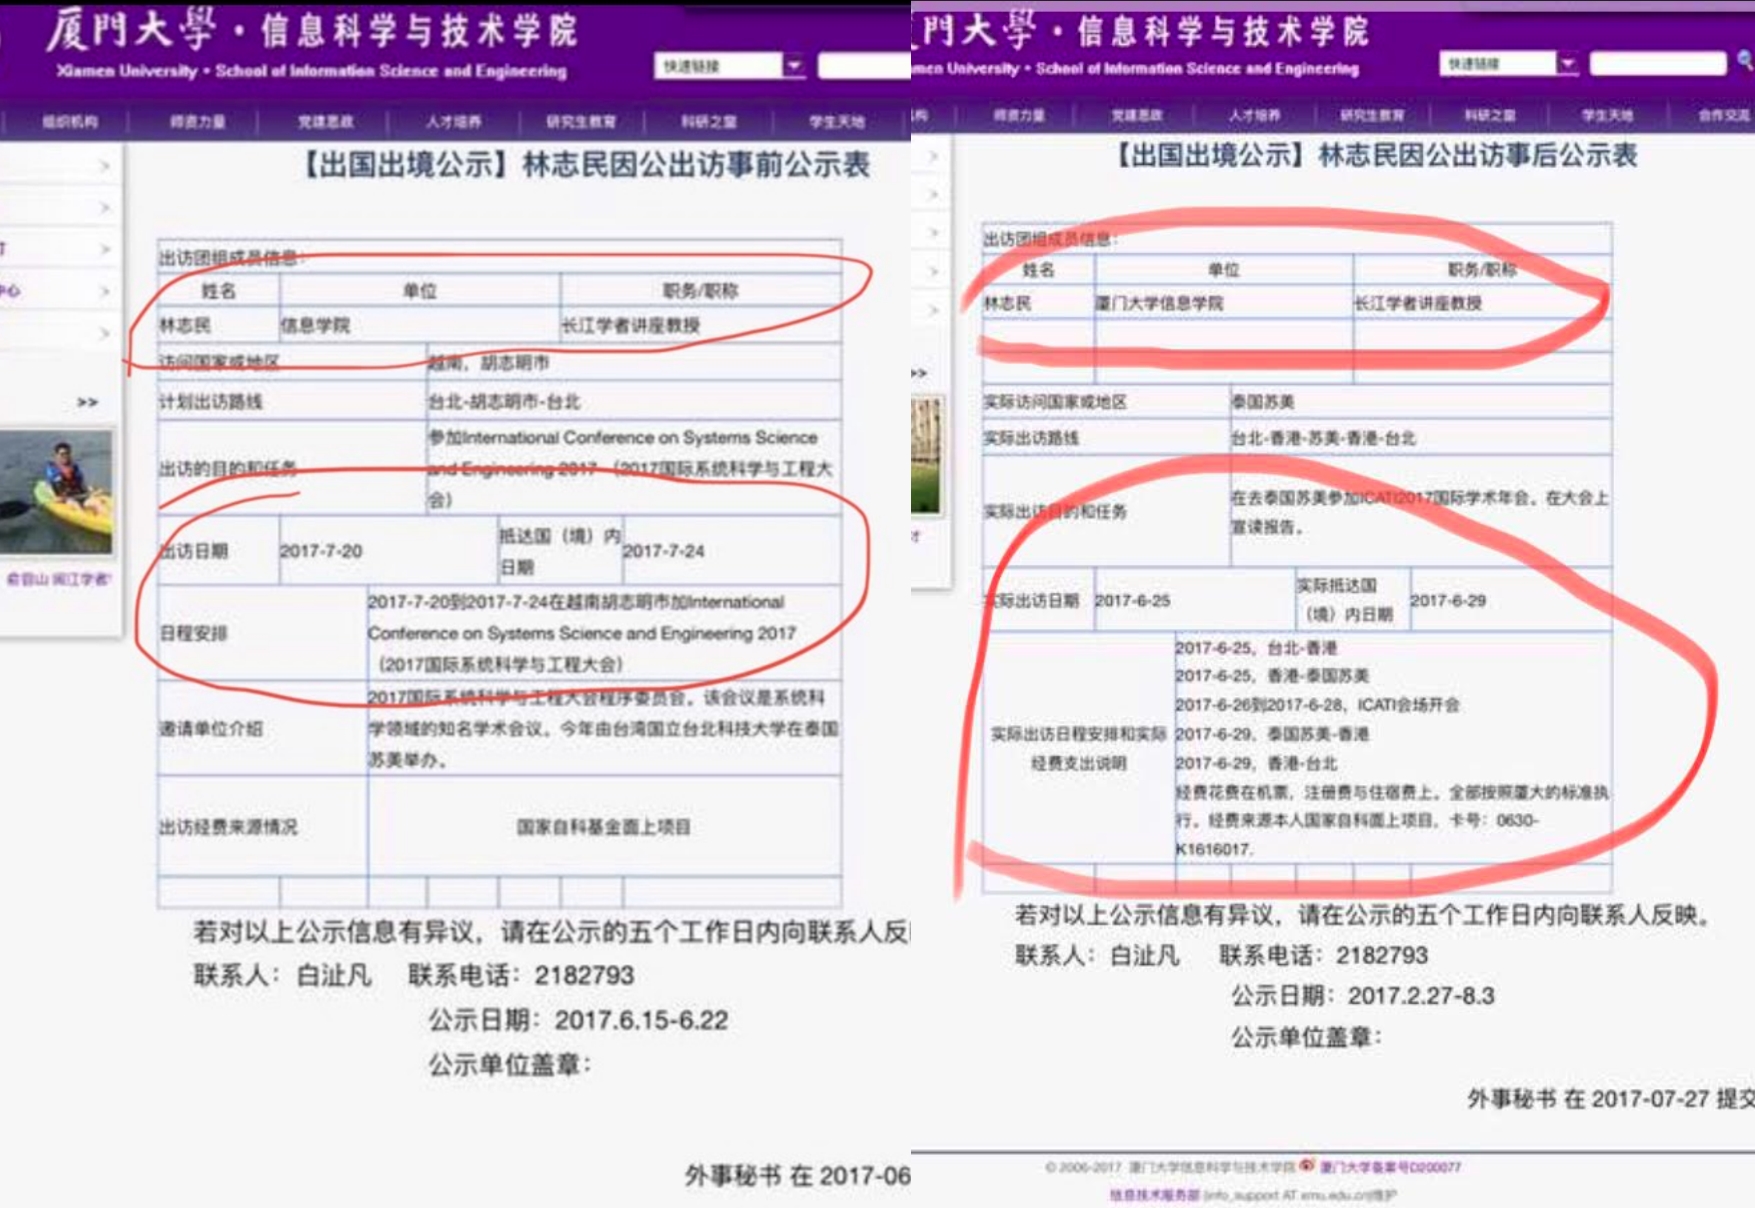This screenshot has width=1755, height=1208.
Task: Click 厦门大学信息学院 unit cell in 事后 table
Action: (1224, 303)
